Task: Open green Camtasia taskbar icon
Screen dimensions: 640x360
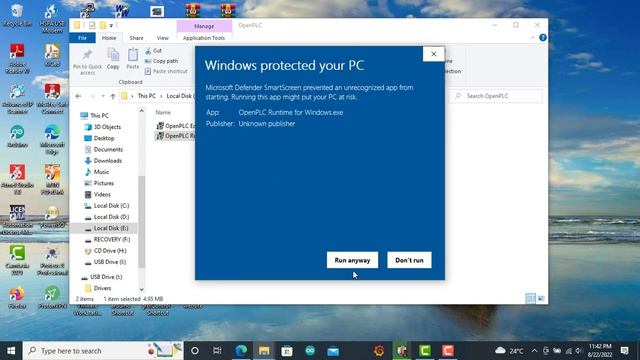Action: tap(425, 351)
